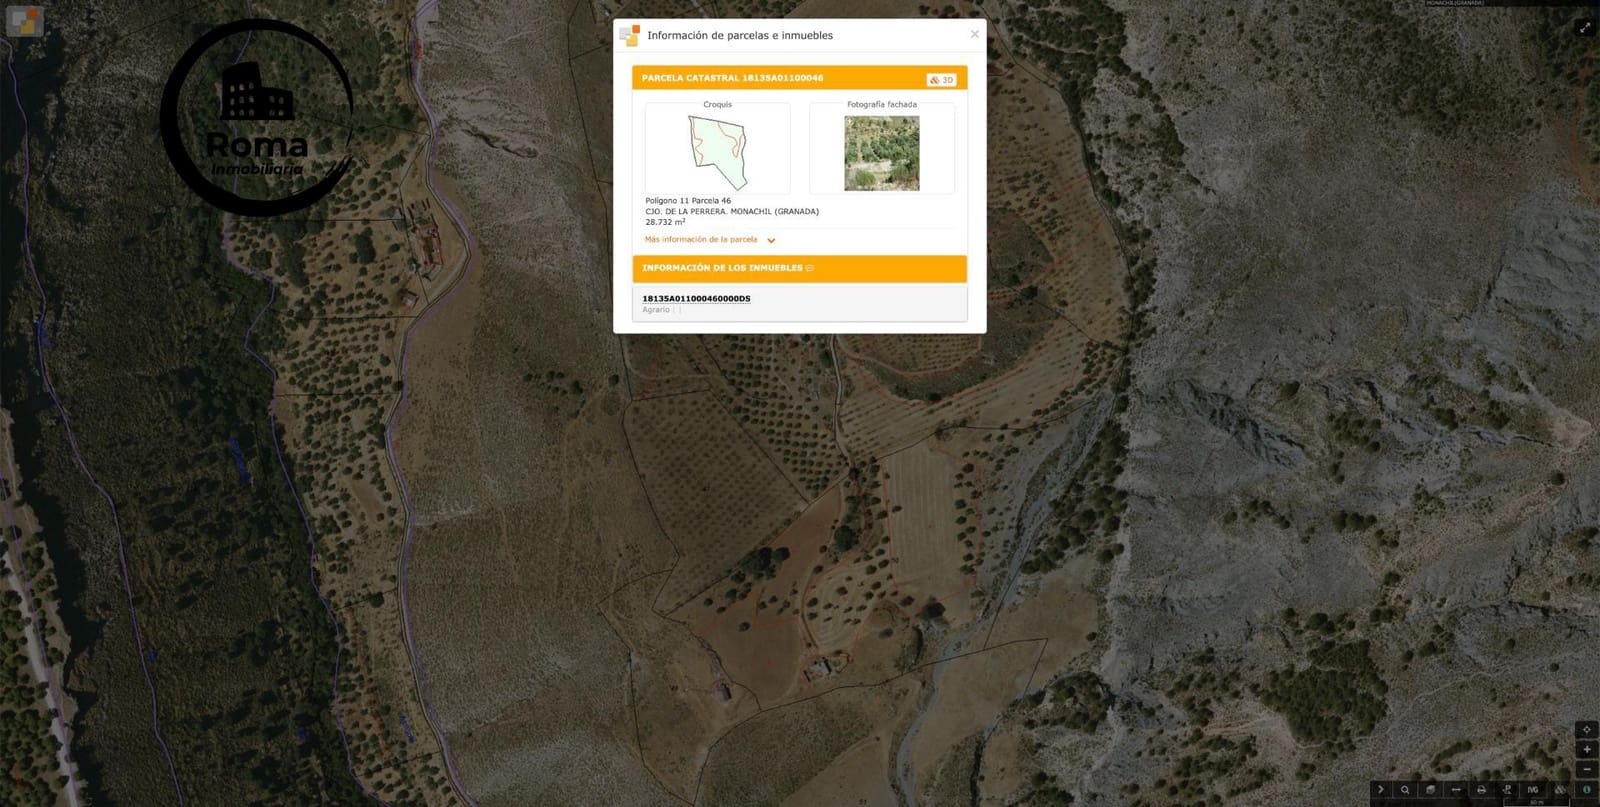Screen dimensions: 1600x807
Task: Close the parcel information dialog
Action: (975, 34)
